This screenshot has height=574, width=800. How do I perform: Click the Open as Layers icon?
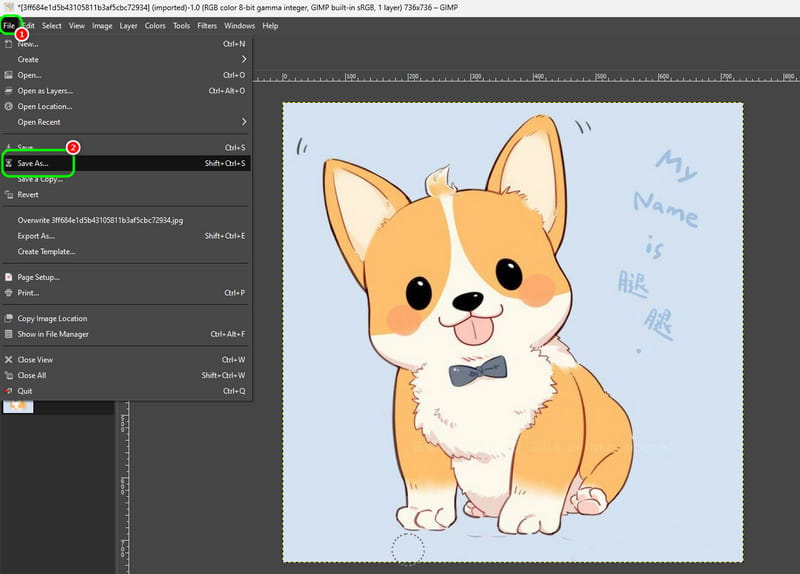(x=9, y=91)
